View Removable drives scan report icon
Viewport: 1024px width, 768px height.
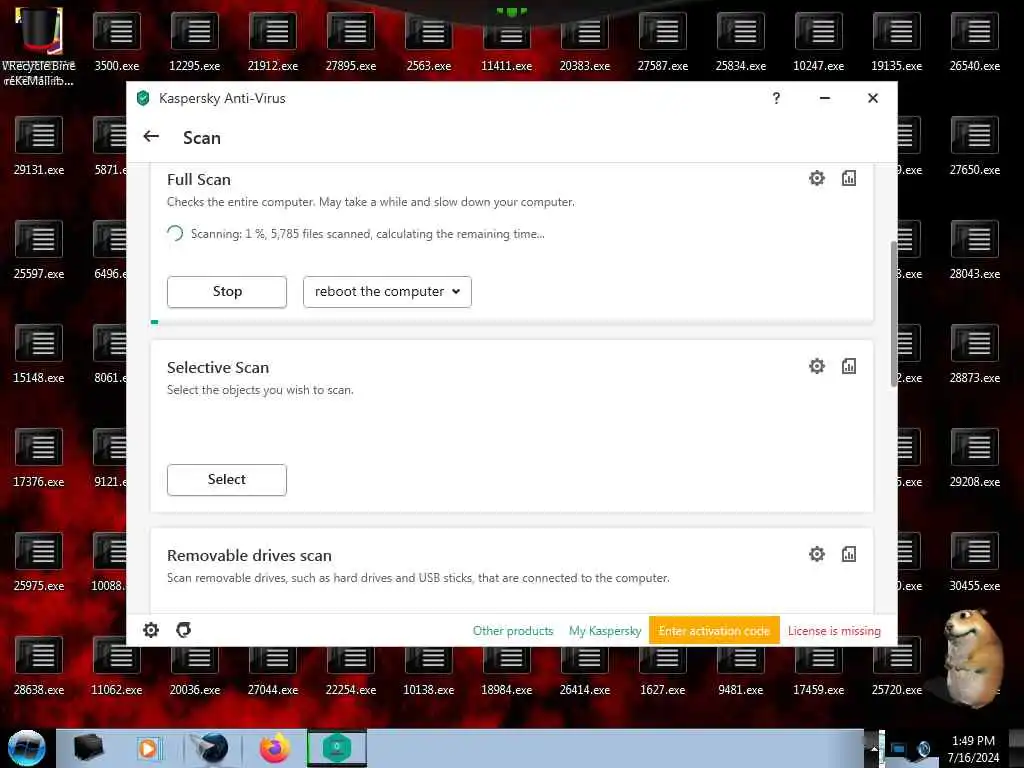pyautogui.click(x=848, y=554)
